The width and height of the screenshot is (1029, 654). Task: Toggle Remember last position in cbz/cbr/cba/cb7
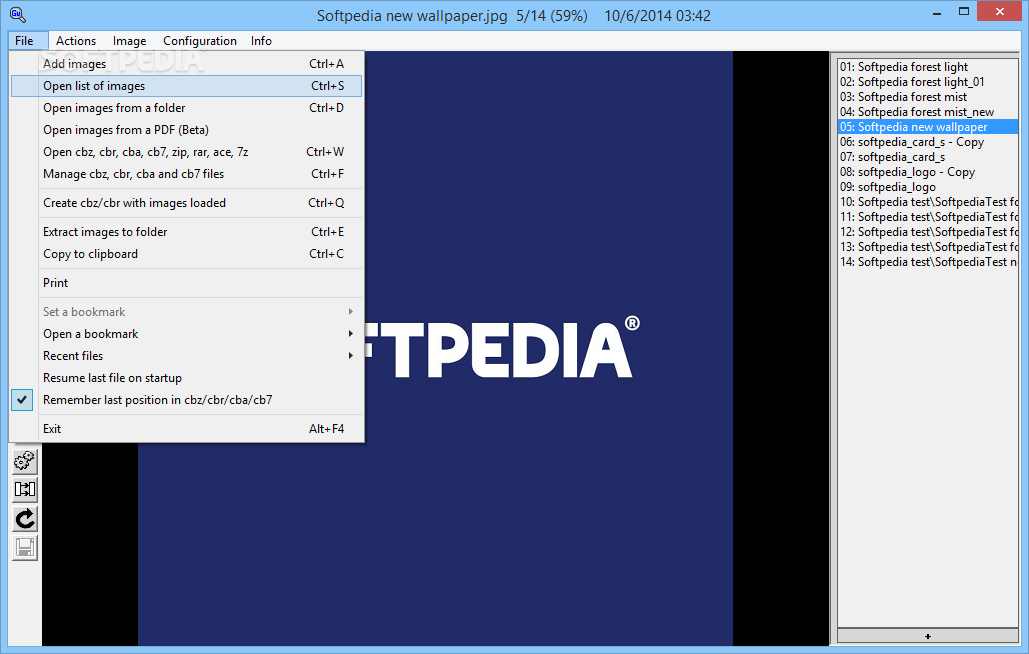tap(187, 399)
